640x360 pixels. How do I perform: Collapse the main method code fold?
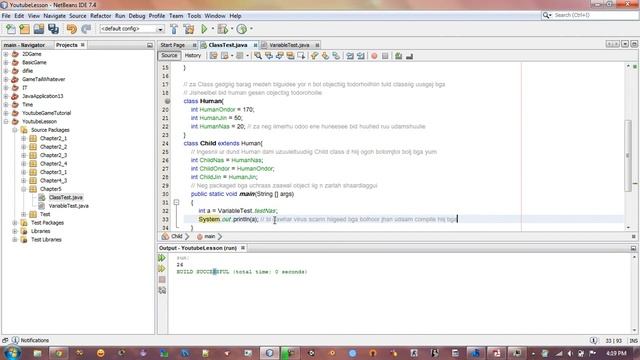[176, 202]
